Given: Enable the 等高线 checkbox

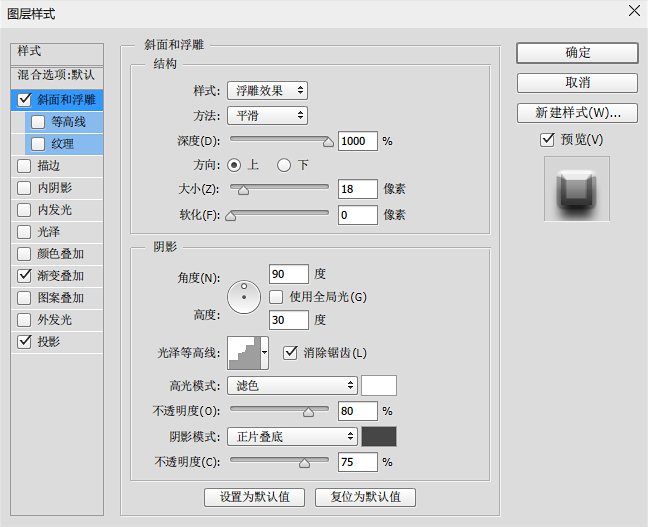Looking at the screenshot, I should pyautogui.click(x=38, y=122).
